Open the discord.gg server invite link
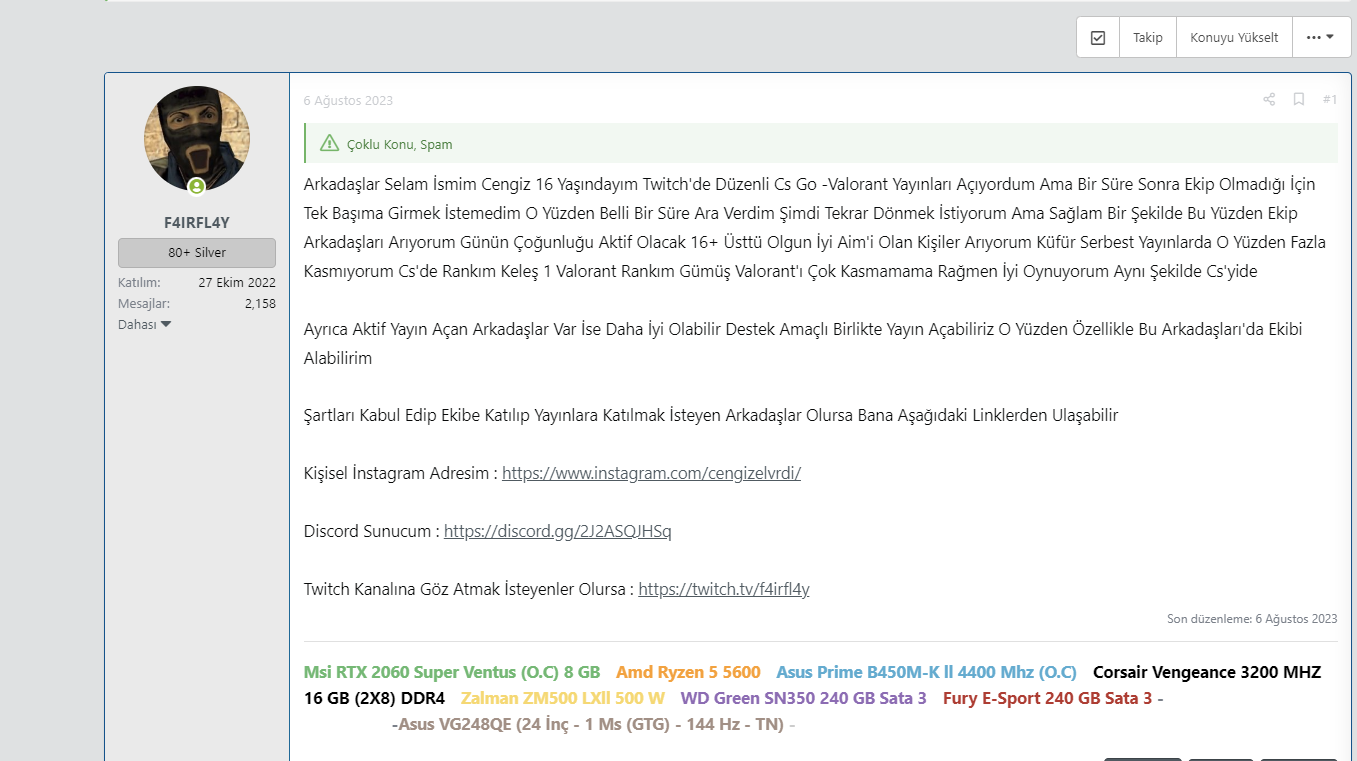The height and width of the screenshot is (761, 1357). click(558, 531)
